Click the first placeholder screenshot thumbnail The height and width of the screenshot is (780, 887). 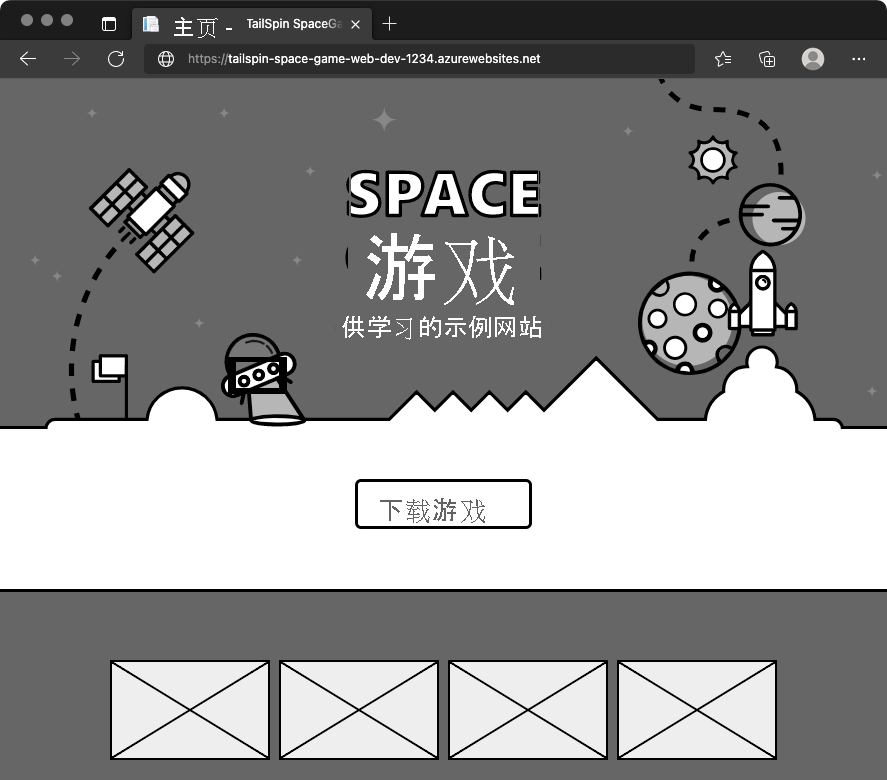189,709
